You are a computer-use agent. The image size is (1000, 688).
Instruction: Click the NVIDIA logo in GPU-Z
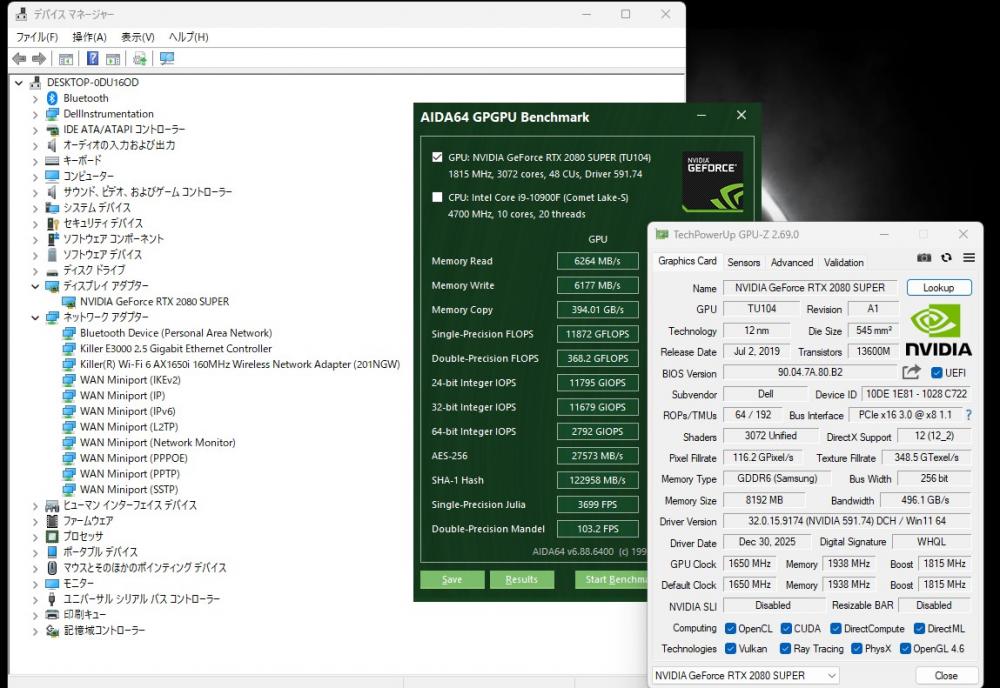[938, 330]
